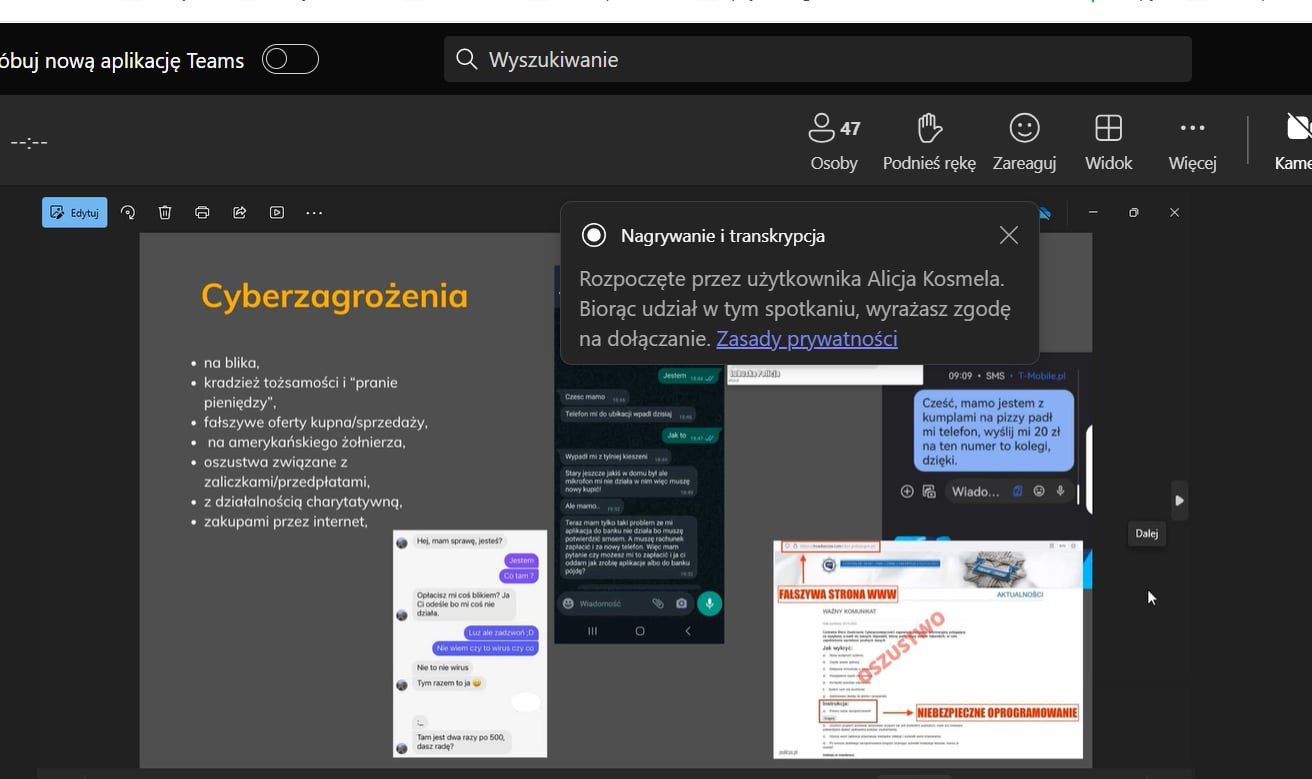
Task: Start slideshow with the play icon in toolbar
Action: 277,212
